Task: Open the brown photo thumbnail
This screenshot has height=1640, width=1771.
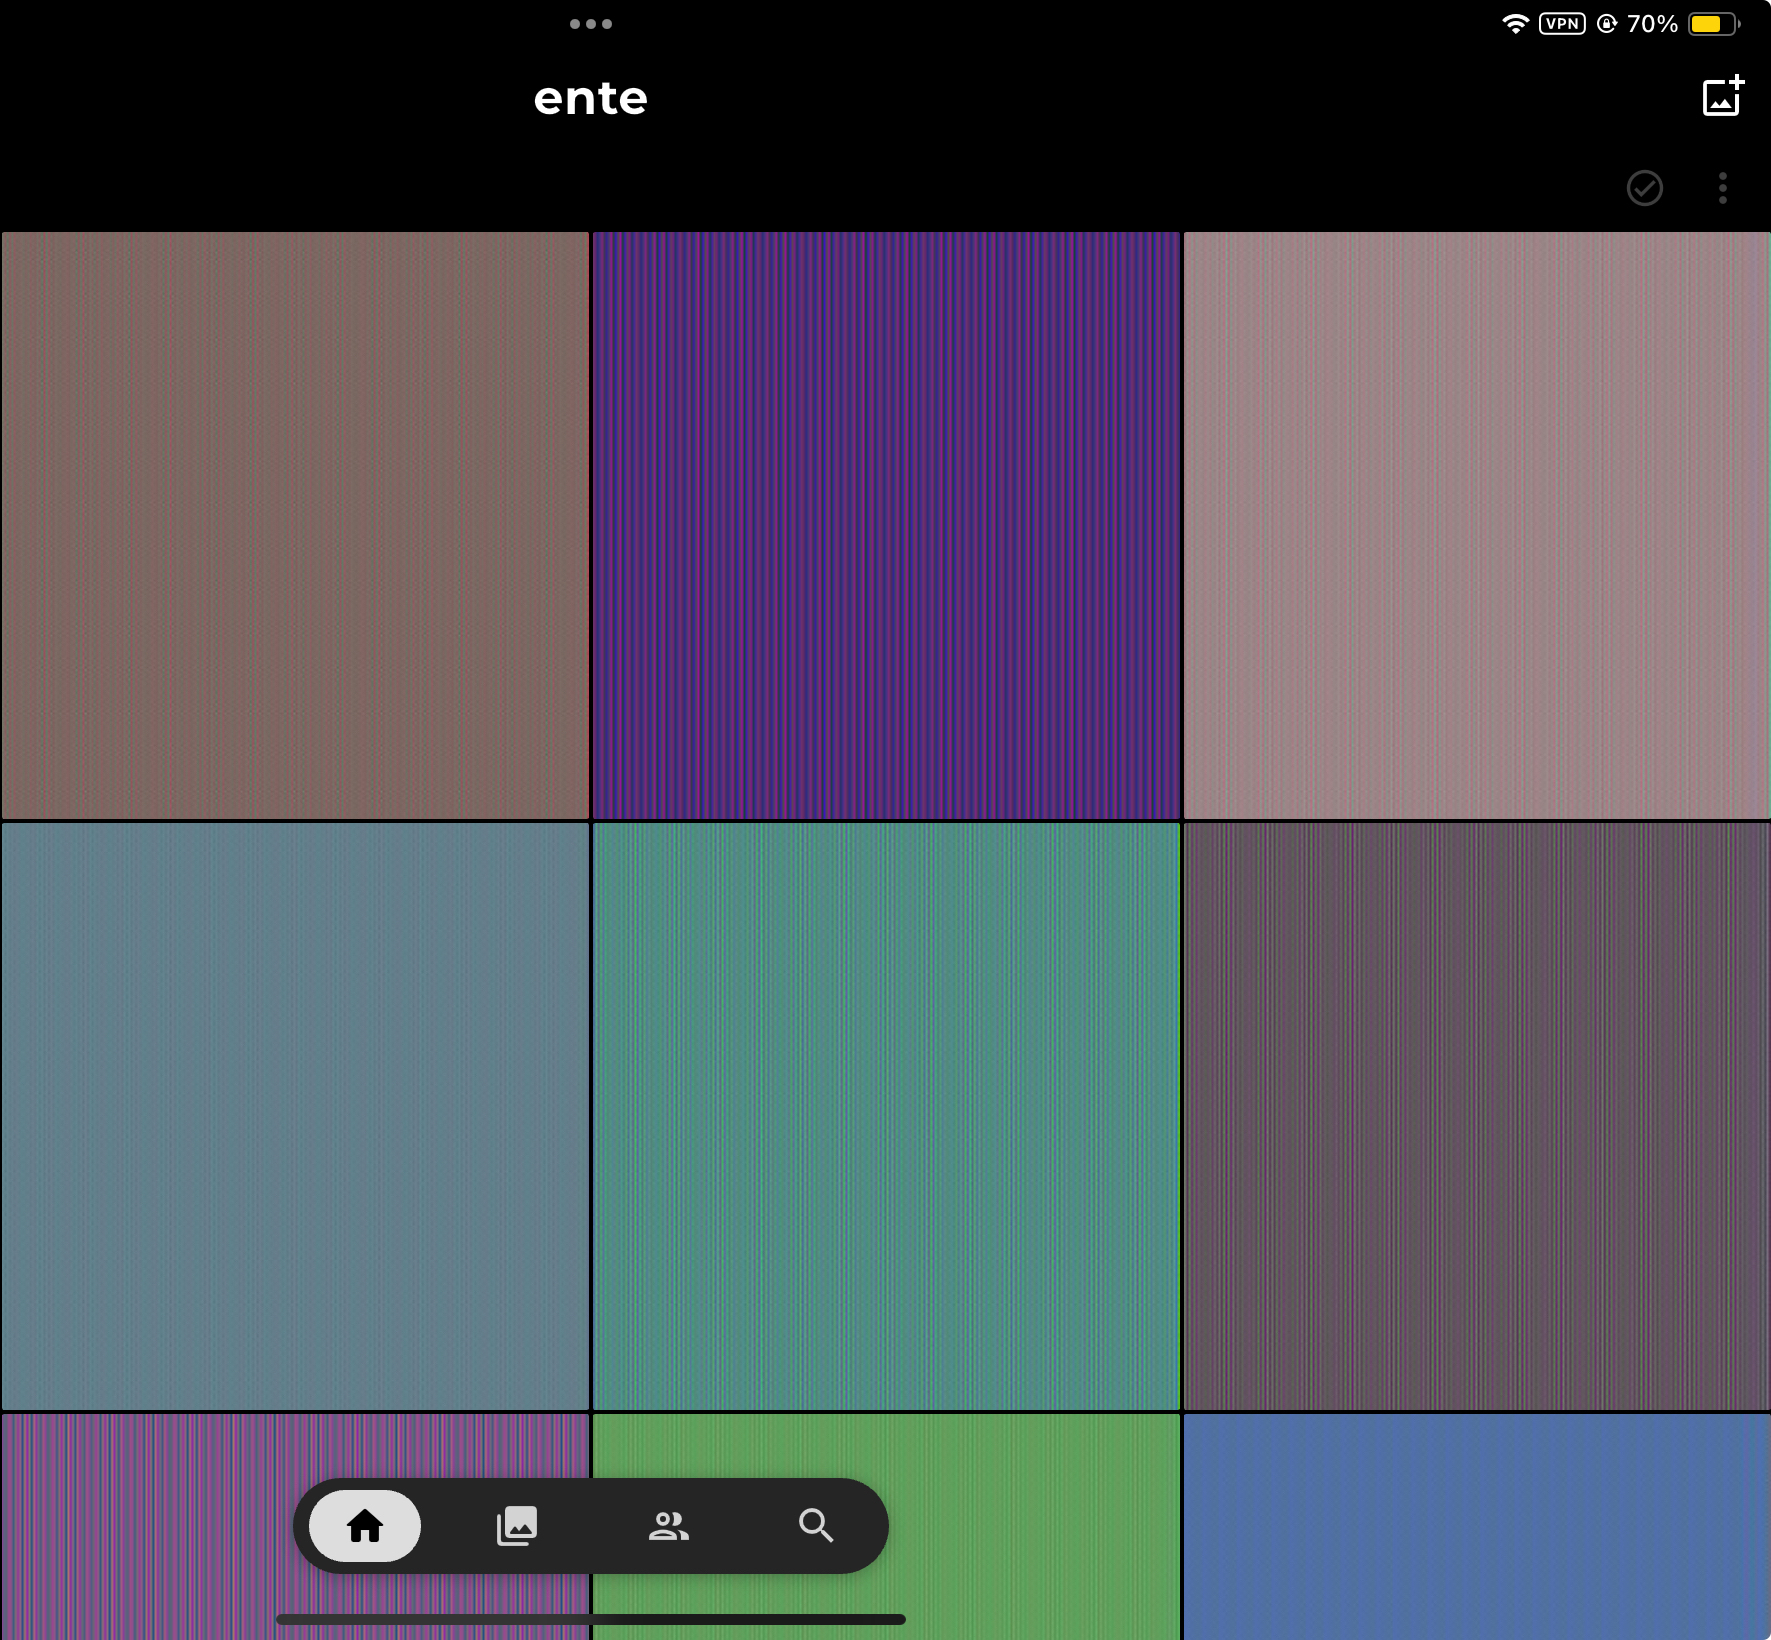Action: [x=295, y=526]
